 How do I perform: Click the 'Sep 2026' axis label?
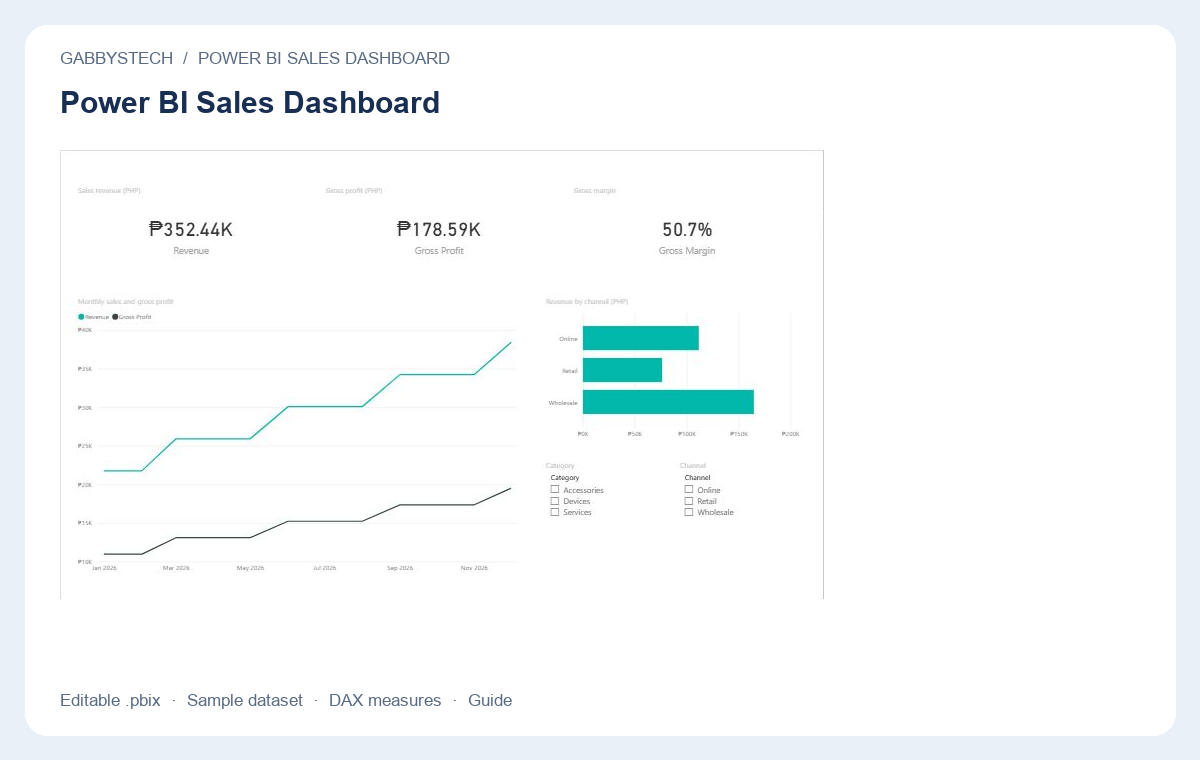click(x=399, y=568)
